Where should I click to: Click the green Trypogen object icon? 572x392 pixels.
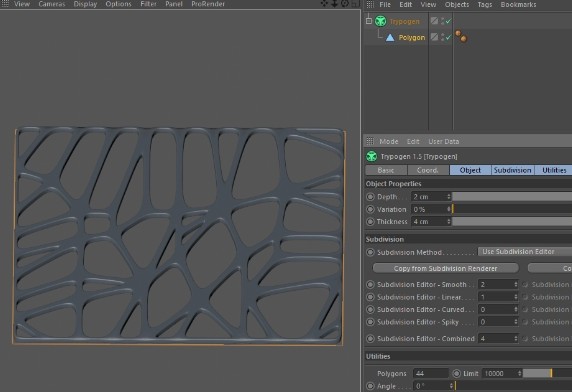pyautogui.click(x=380, y=21)
